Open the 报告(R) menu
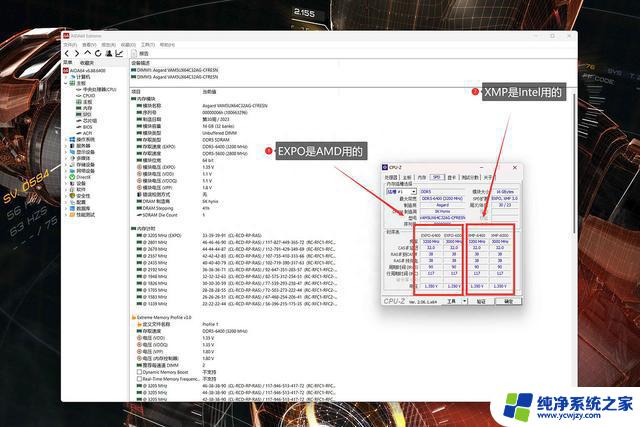640x427 pixels. pyautogui.click(x=108, y=44)
